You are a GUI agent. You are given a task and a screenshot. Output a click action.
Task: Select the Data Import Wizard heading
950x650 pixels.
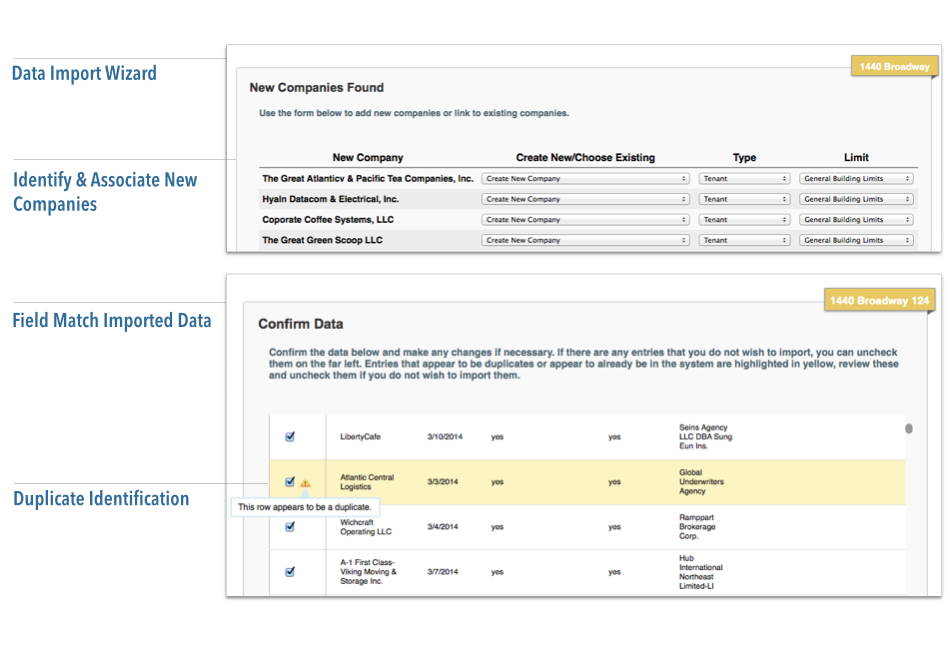point(84,73)
